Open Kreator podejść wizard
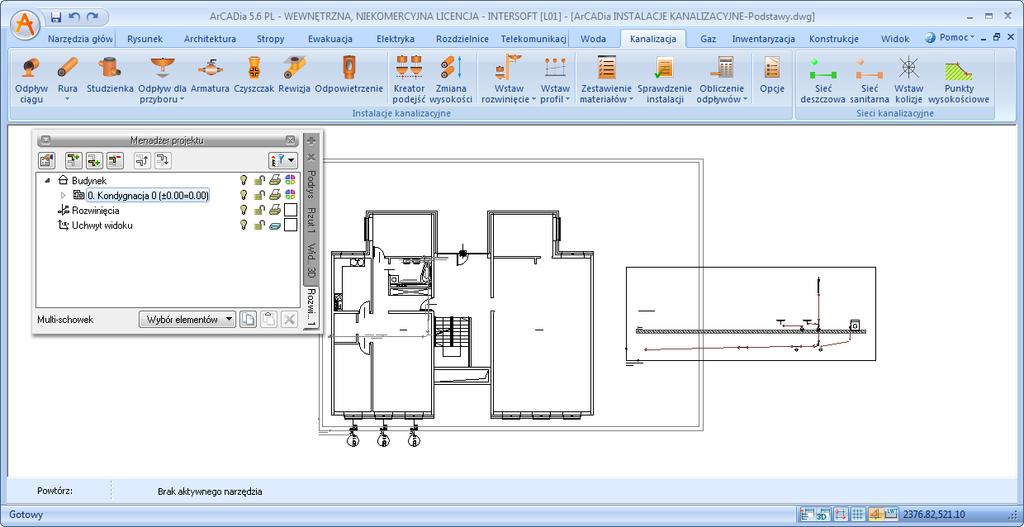This screenshot has height=527, width=1024. [x=409, y=80]
